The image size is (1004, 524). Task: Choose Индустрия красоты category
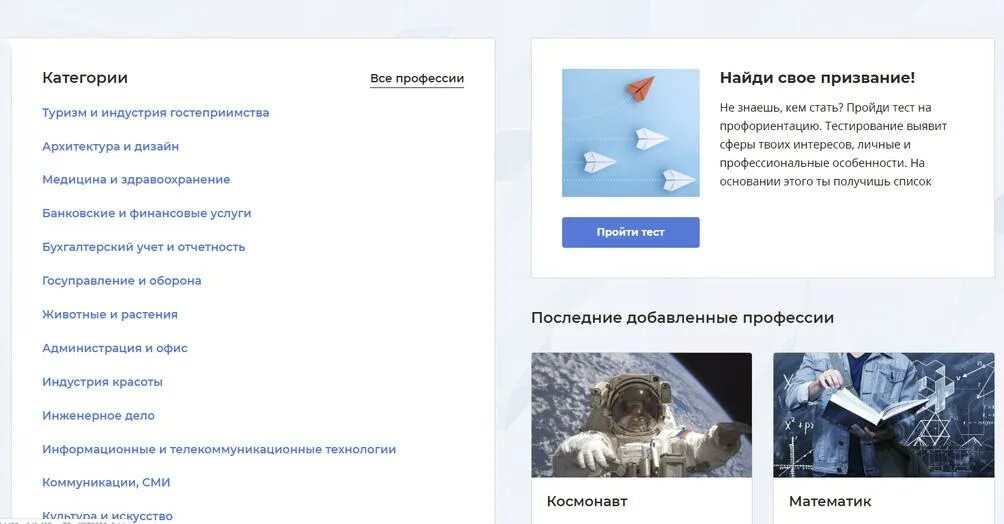tap(102, 382)
